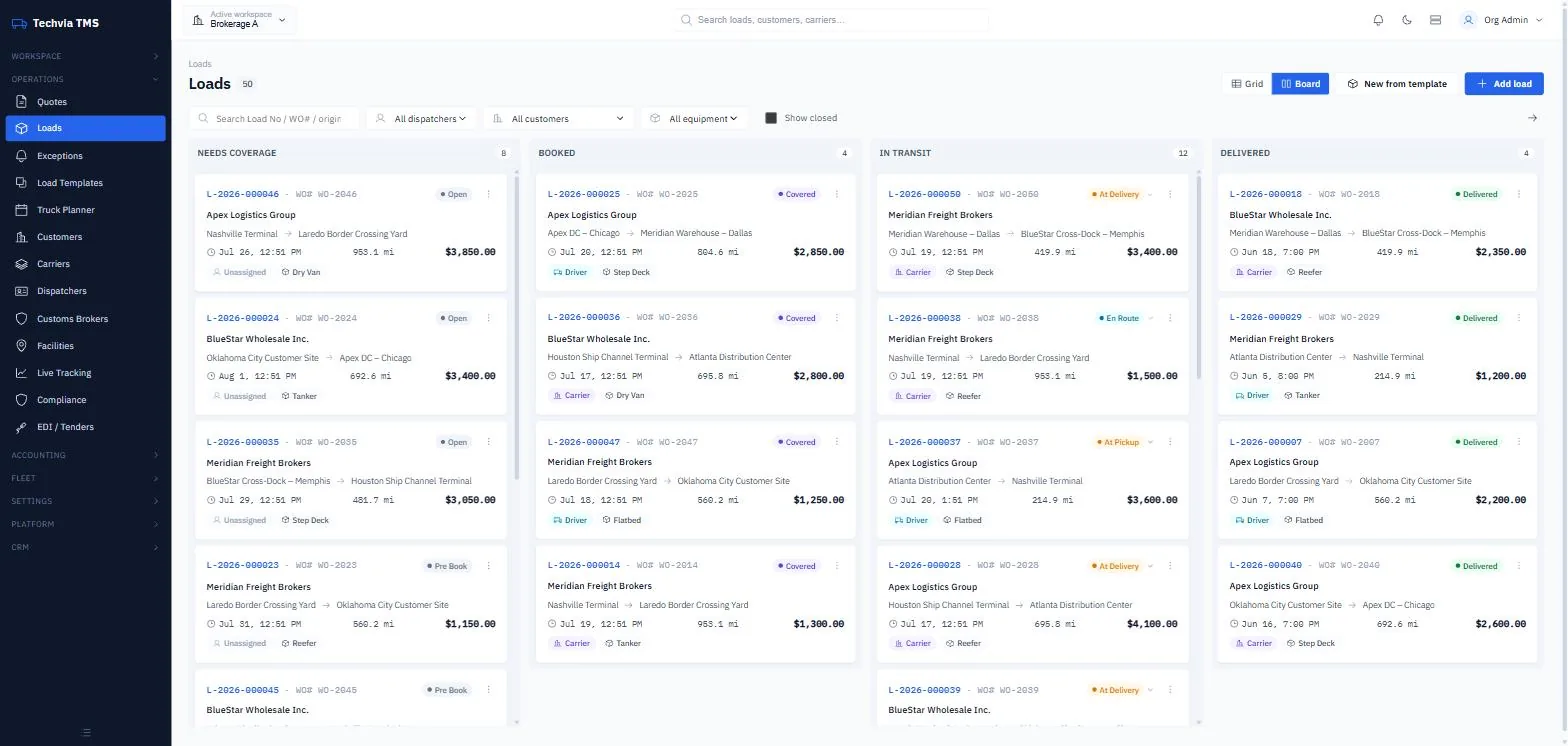
Task: Click the right arrow to scroll board columns
Action: coord(1532,118)
